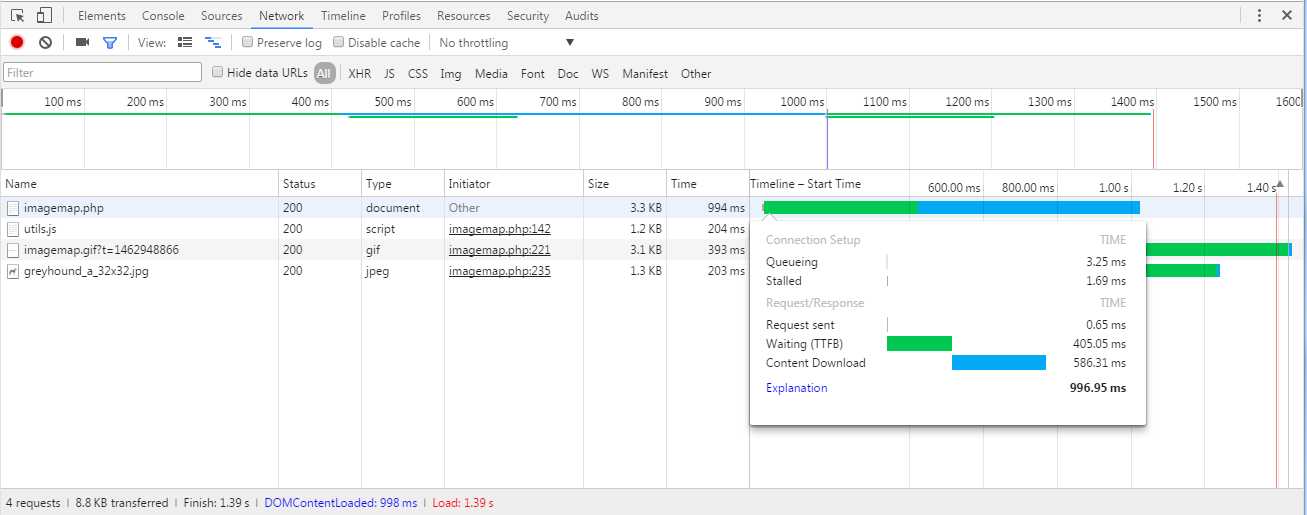Toggle the overview waterfall view icon

(213, 43)
